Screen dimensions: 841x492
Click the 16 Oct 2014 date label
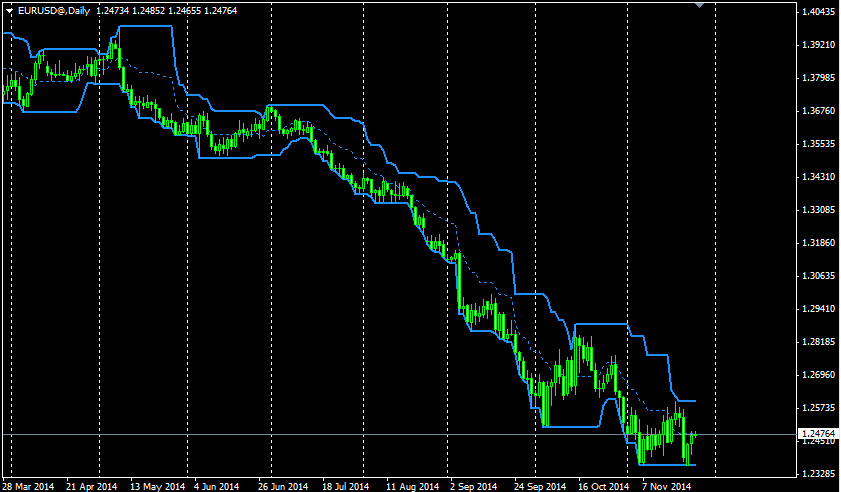click(x=603, y=486)
